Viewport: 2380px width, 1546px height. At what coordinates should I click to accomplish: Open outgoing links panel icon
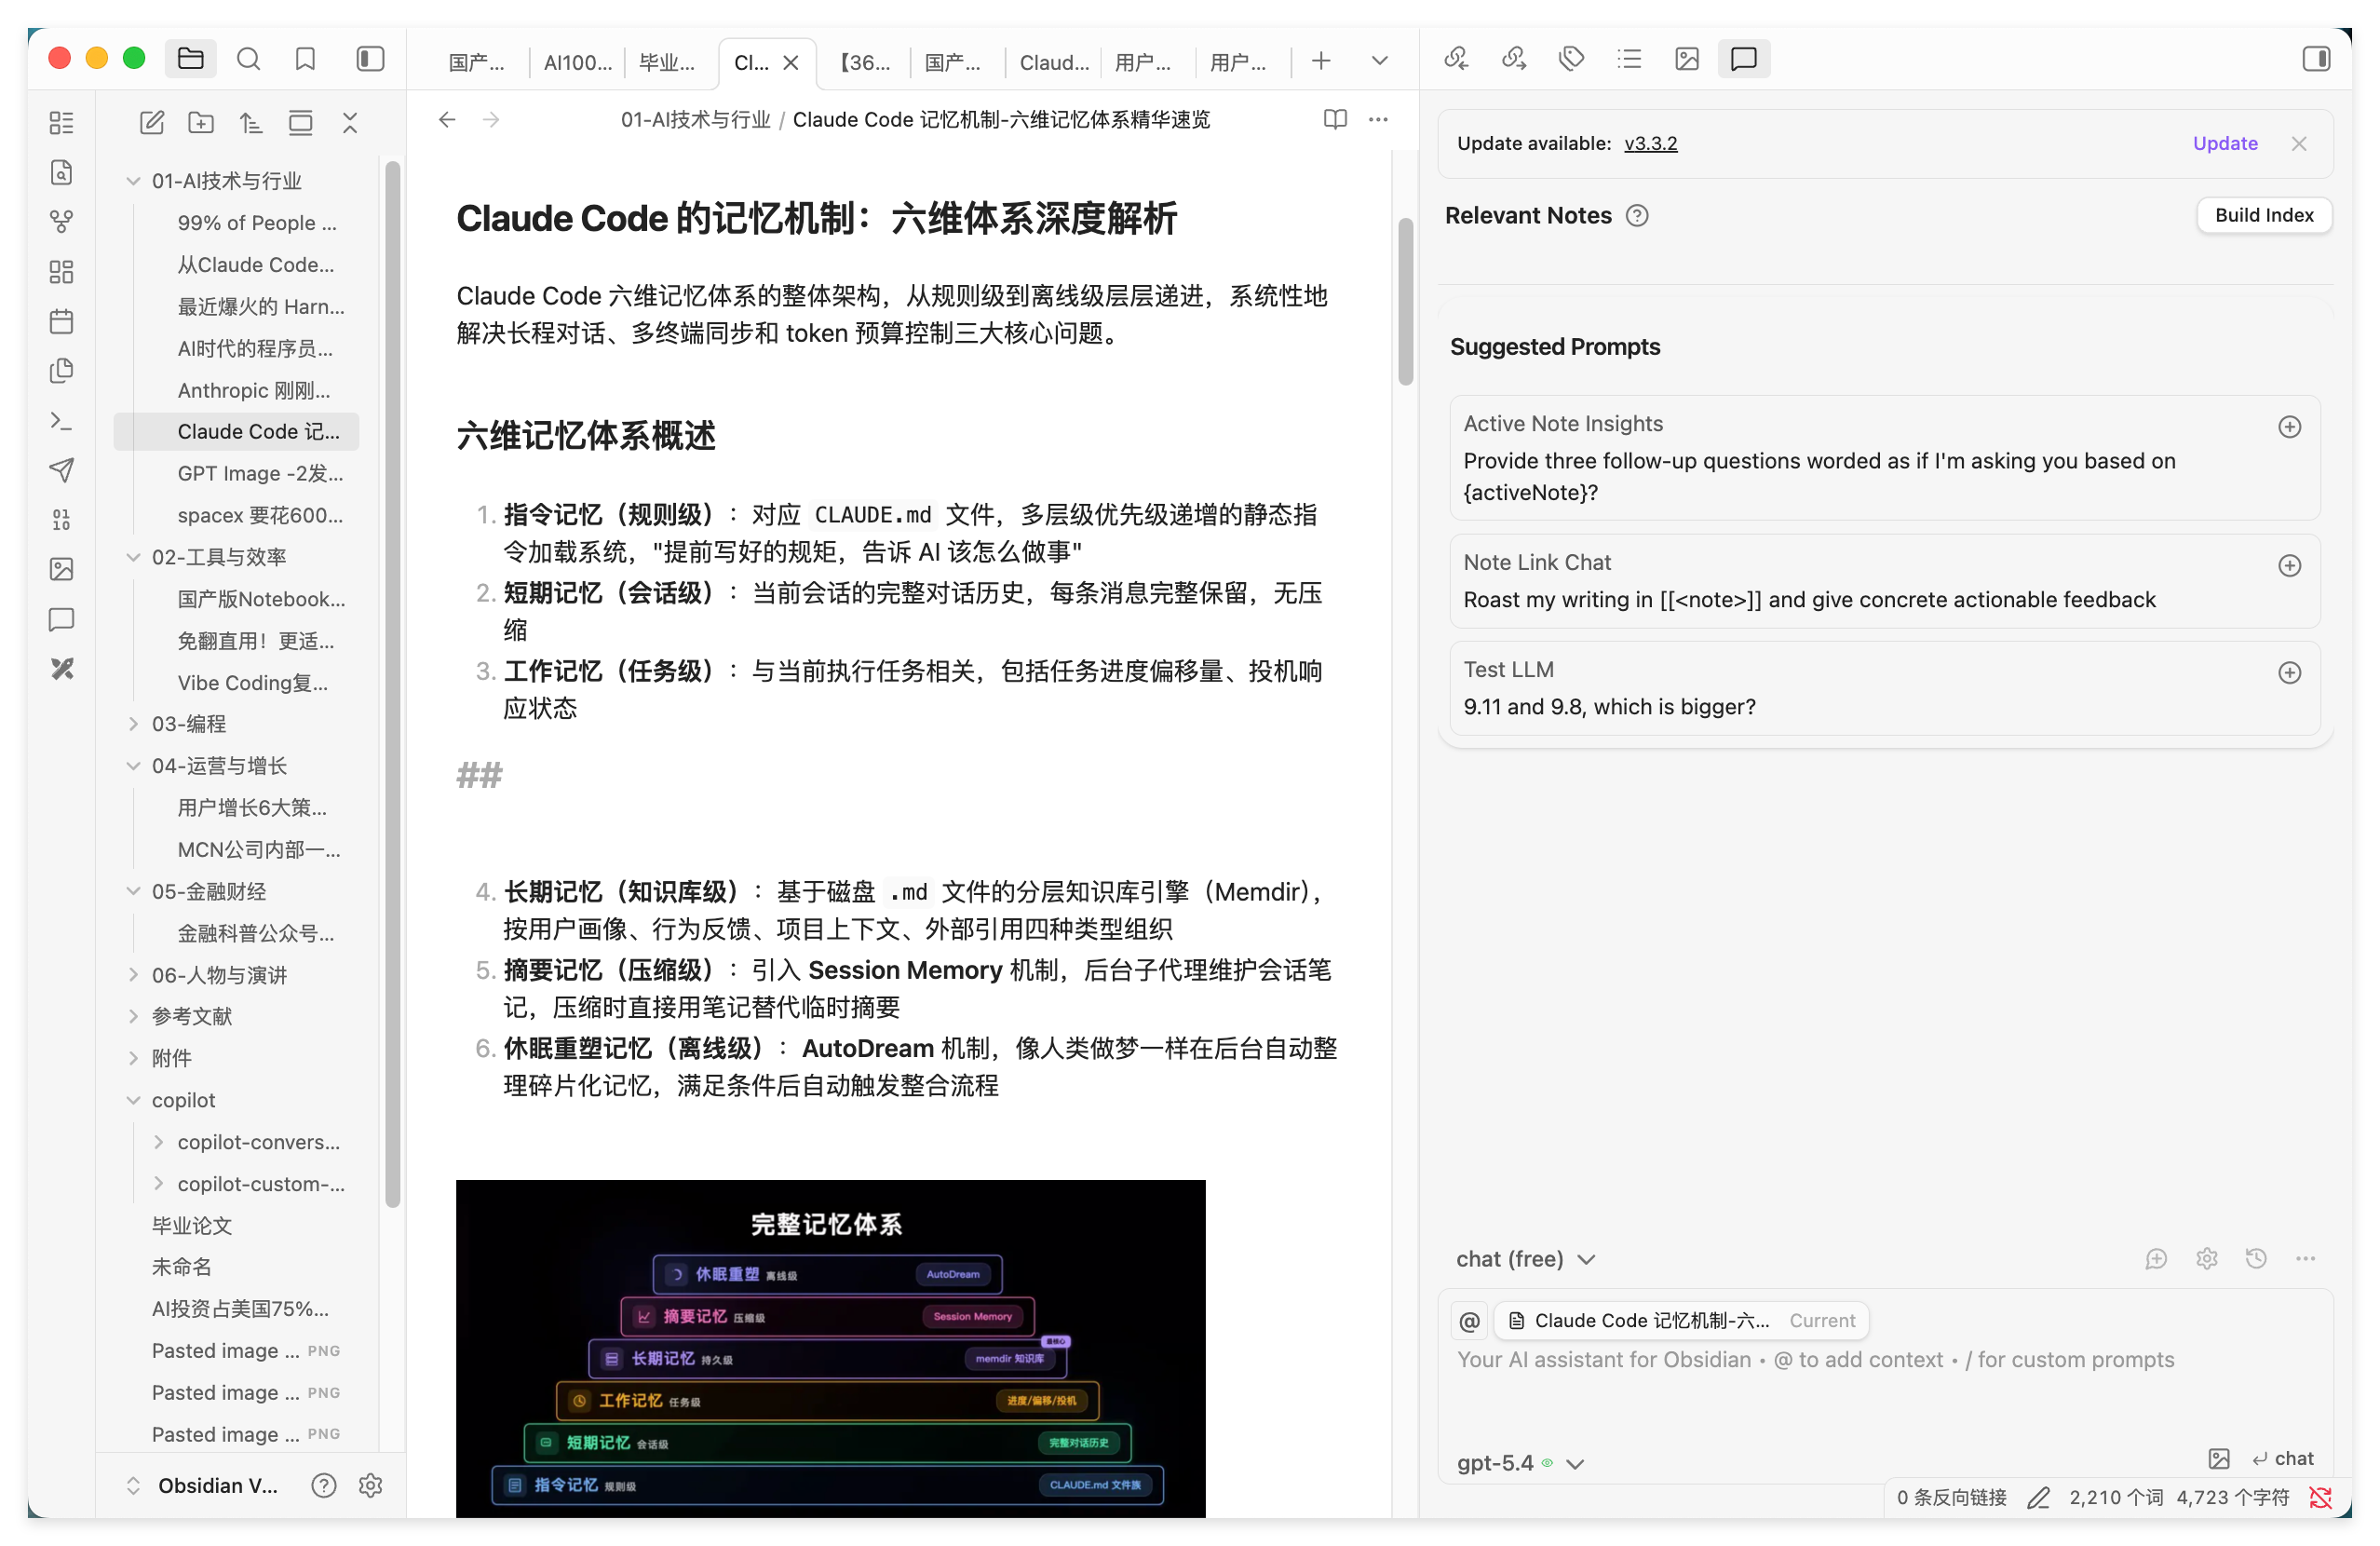pos(1514,59)
